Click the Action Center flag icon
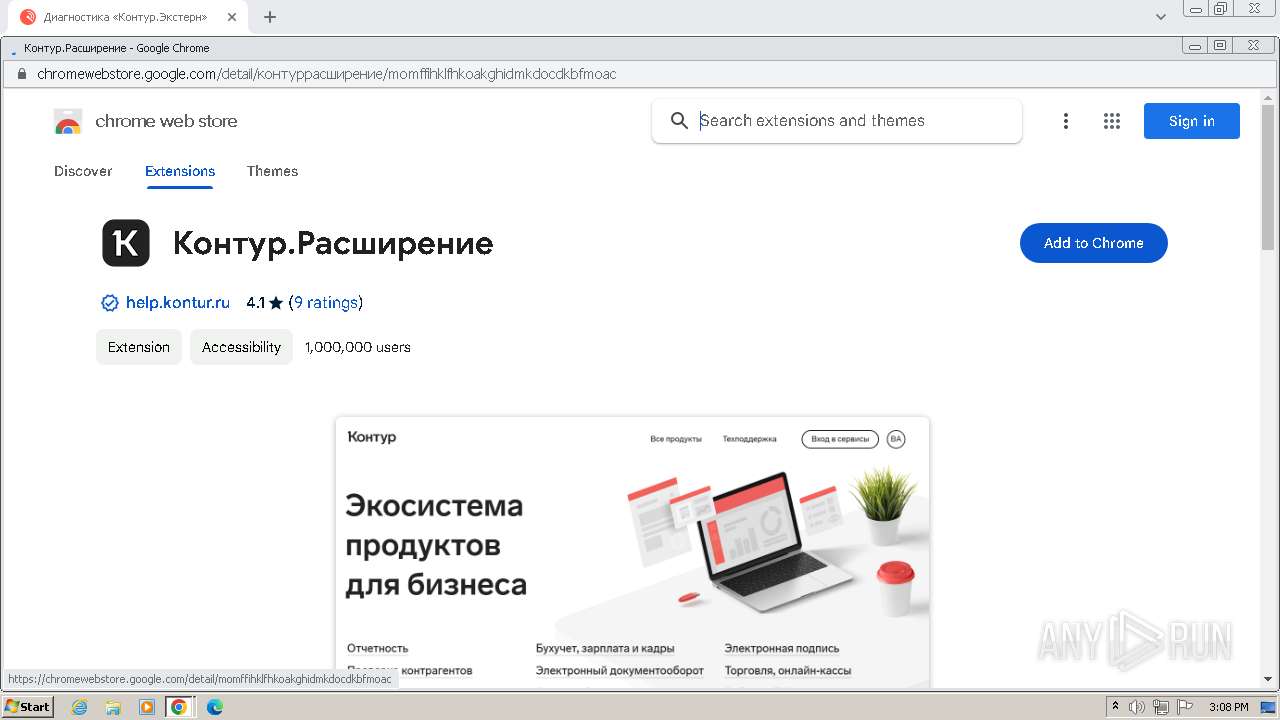The height and width of the screenshot is (720, 1280). (x=1183, y=707)
